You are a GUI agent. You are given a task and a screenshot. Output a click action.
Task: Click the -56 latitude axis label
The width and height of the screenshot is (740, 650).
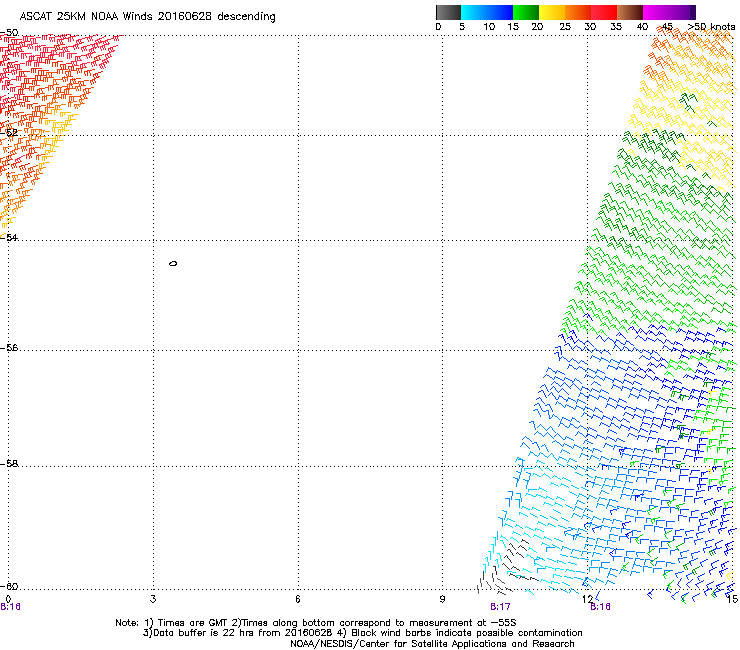[x=9, y=347]
